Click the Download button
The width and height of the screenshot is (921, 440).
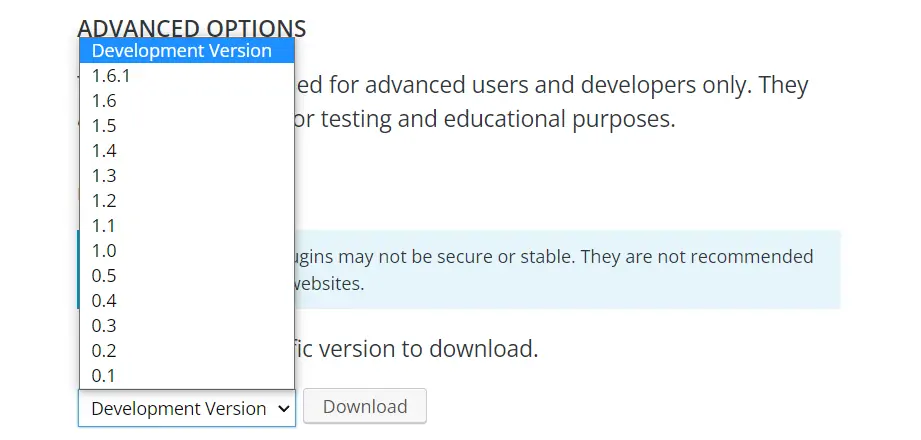[x=365, y=407]
